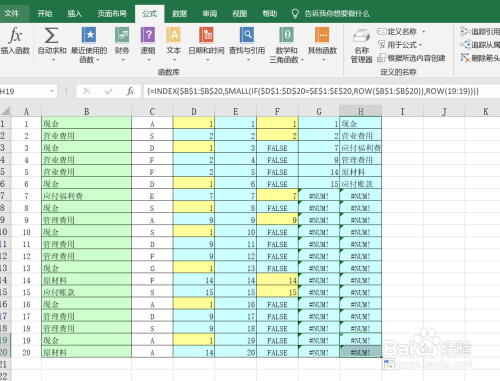Select cell H20 showing #NUM! error
The width and height of the screenshot is (500, 381).
click(x=361, y=352)
